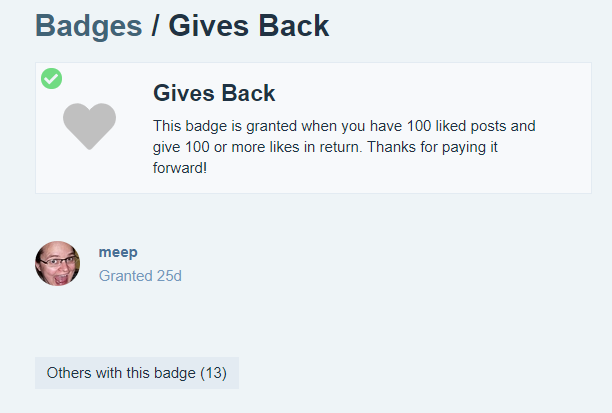Viewport: 612px width, 413px height.
Task: Go back to the Badges page
Action: (89, 26)
